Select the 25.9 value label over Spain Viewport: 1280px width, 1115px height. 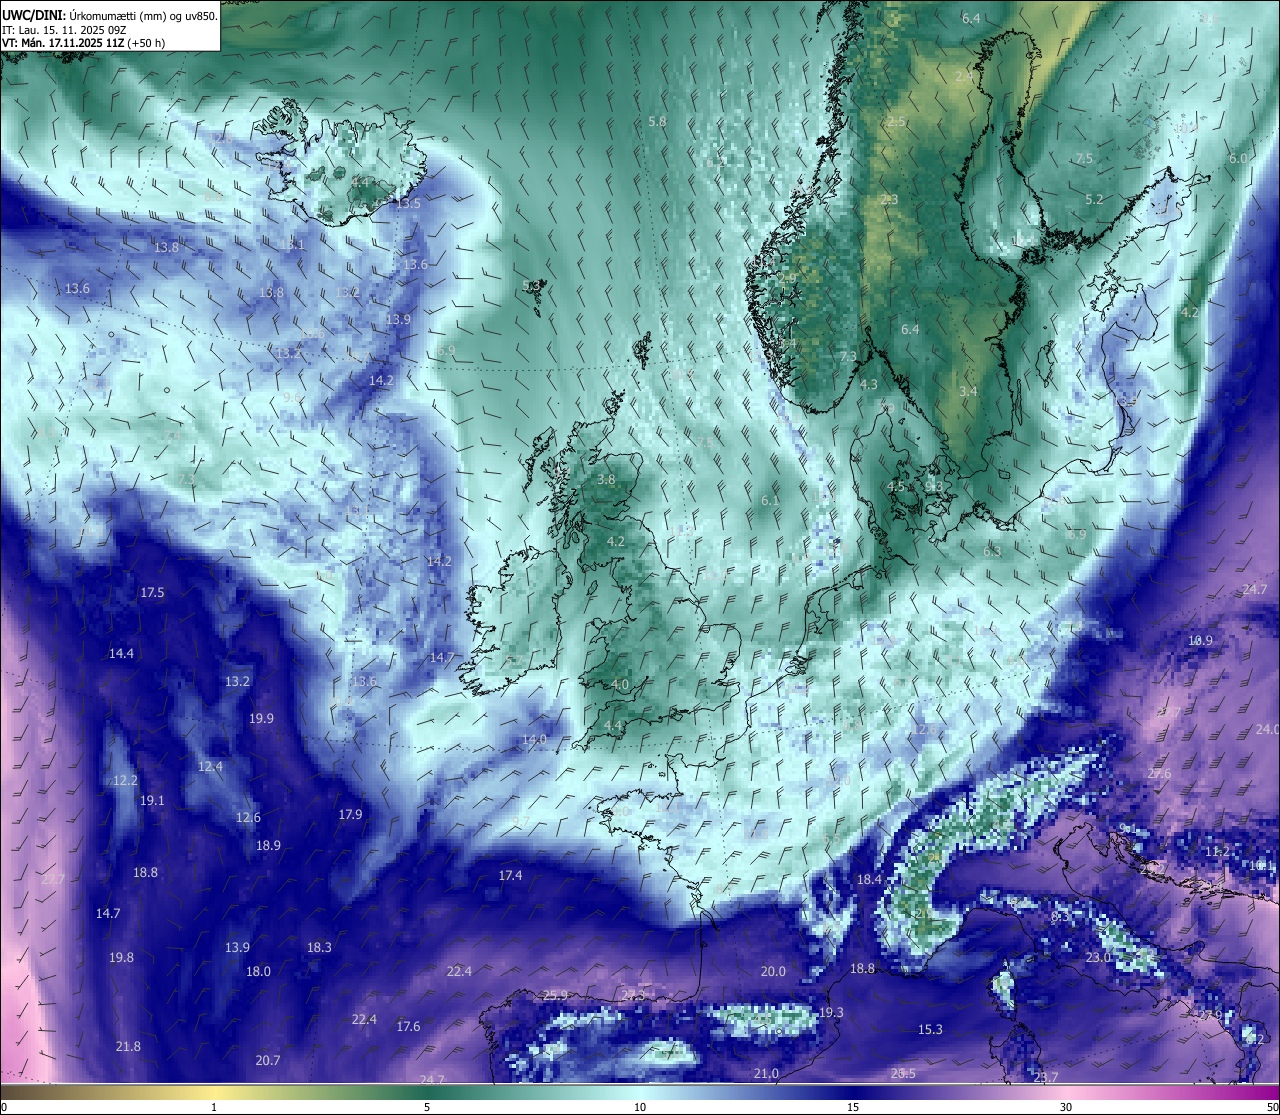point(555,995)
